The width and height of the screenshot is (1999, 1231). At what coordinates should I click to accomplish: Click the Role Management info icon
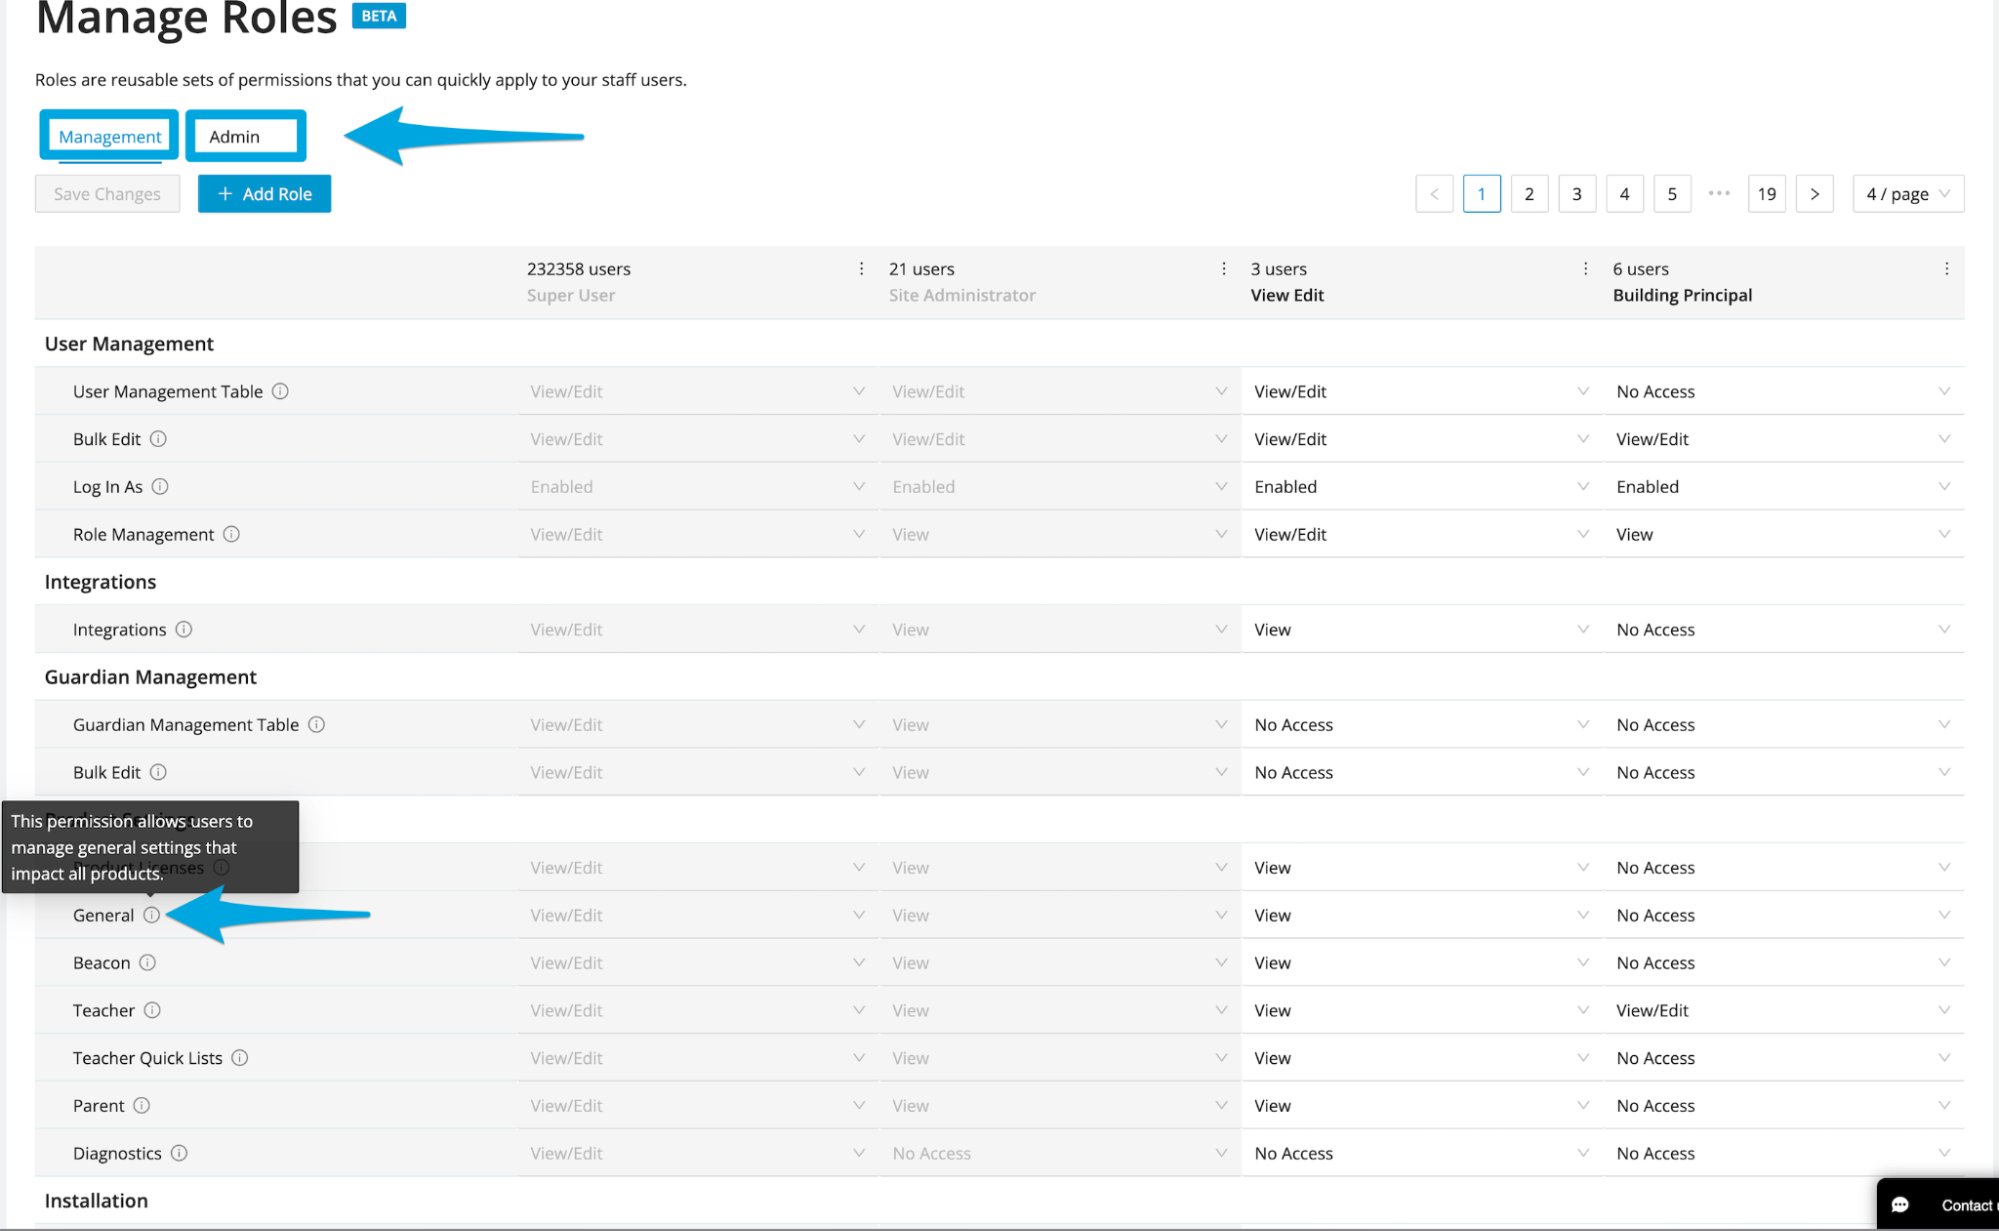pyautogui.click(x=232, y=534)
